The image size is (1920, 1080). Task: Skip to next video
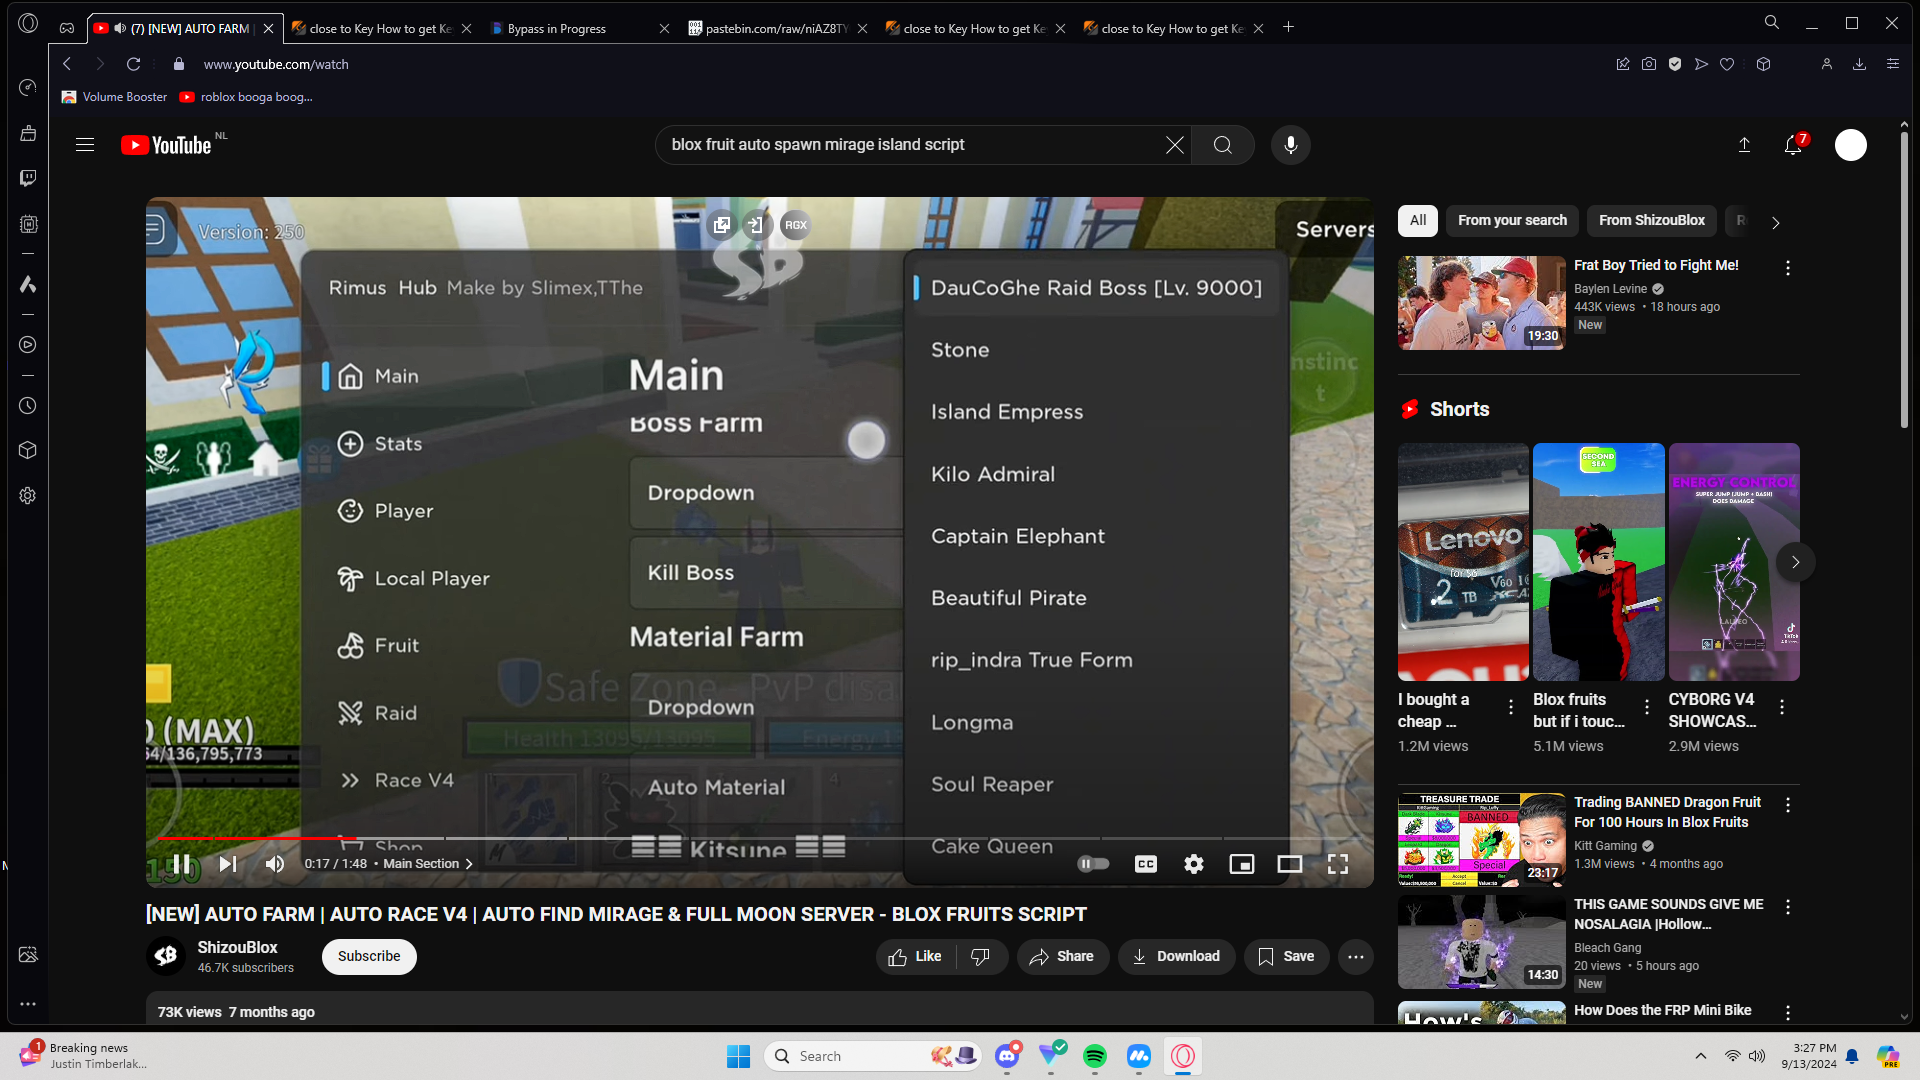(228, 864)
